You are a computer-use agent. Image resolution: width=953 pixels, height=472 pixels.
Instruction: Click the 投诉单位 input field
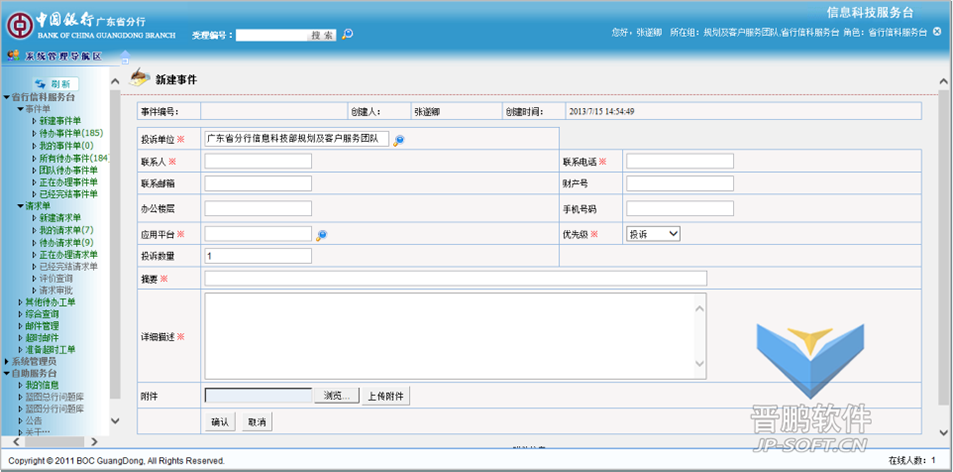297,139
